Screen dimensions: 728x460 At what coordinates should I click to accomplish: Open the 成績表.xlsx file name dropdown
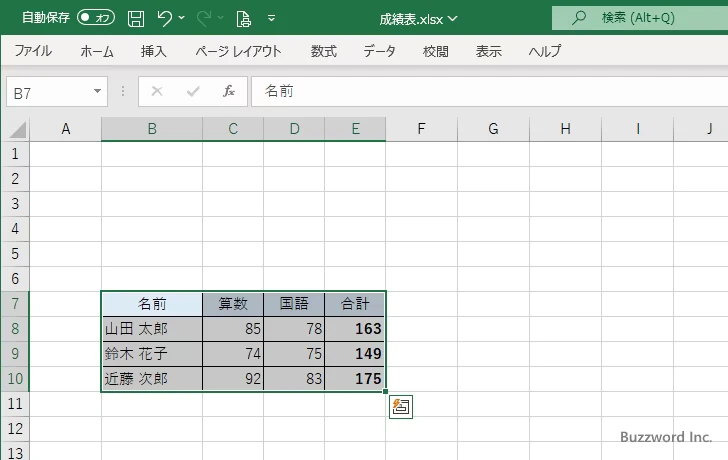419,18
